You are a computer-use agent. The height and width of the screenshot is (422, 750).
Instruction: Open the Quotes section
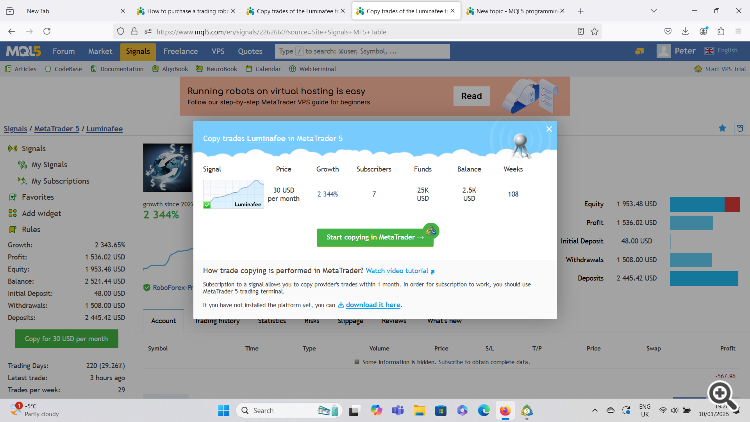pos(250,51)
